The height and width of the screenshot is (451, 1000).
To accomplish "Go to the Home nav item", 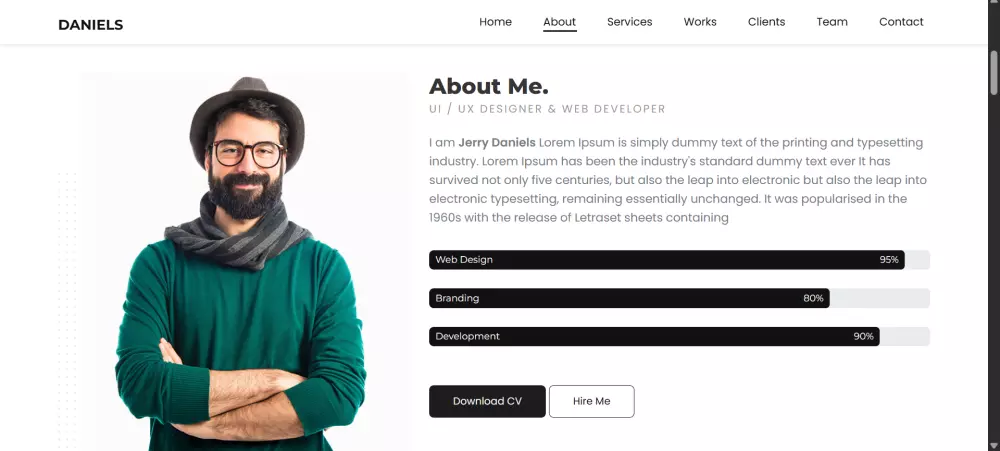I will click(x=495, y=22).
